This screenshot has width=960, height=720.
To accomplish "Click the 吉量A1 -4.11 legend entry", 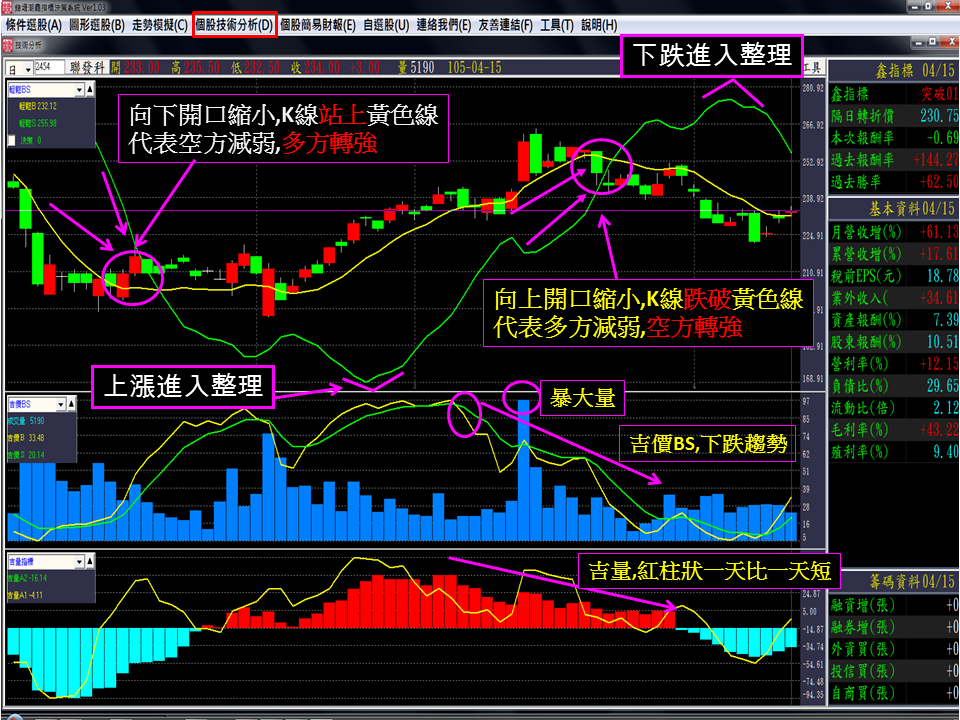I will (25, 595).
